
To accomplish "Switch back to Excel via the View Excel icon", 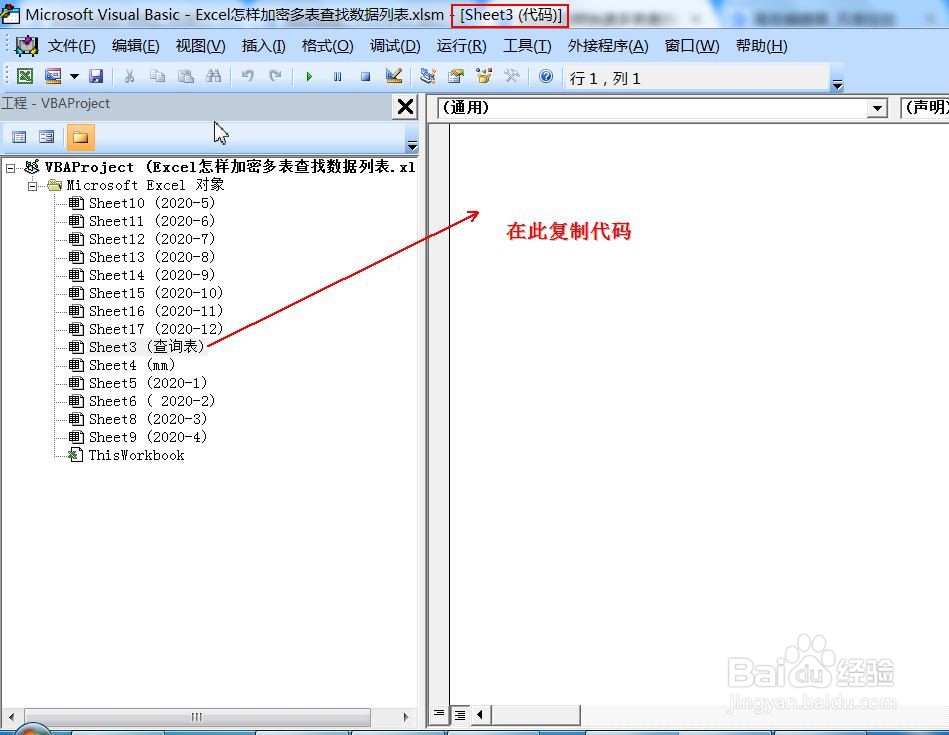I will click(x=25, y=76).
